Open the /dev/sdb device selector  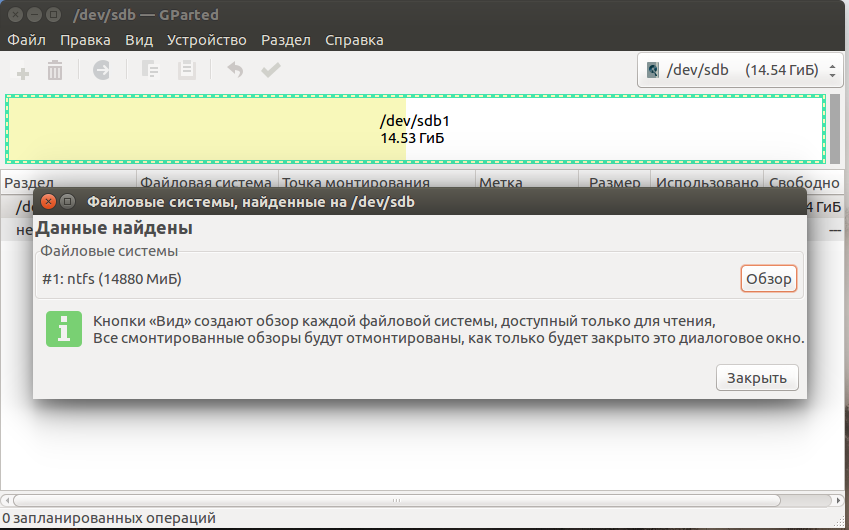click(740, 70)
